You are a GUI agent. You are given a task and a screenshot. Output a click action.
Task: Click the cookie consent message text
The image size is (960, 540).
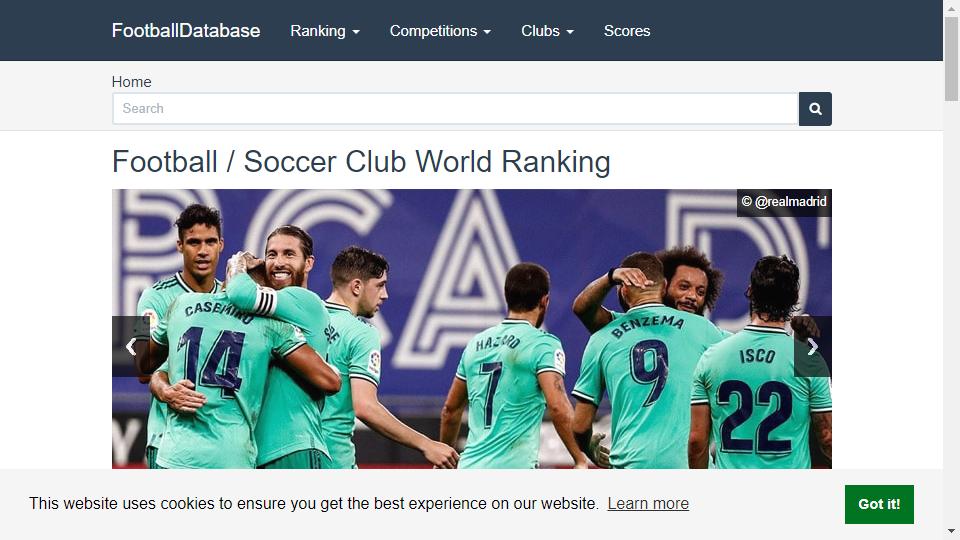[x=313, y=503]
